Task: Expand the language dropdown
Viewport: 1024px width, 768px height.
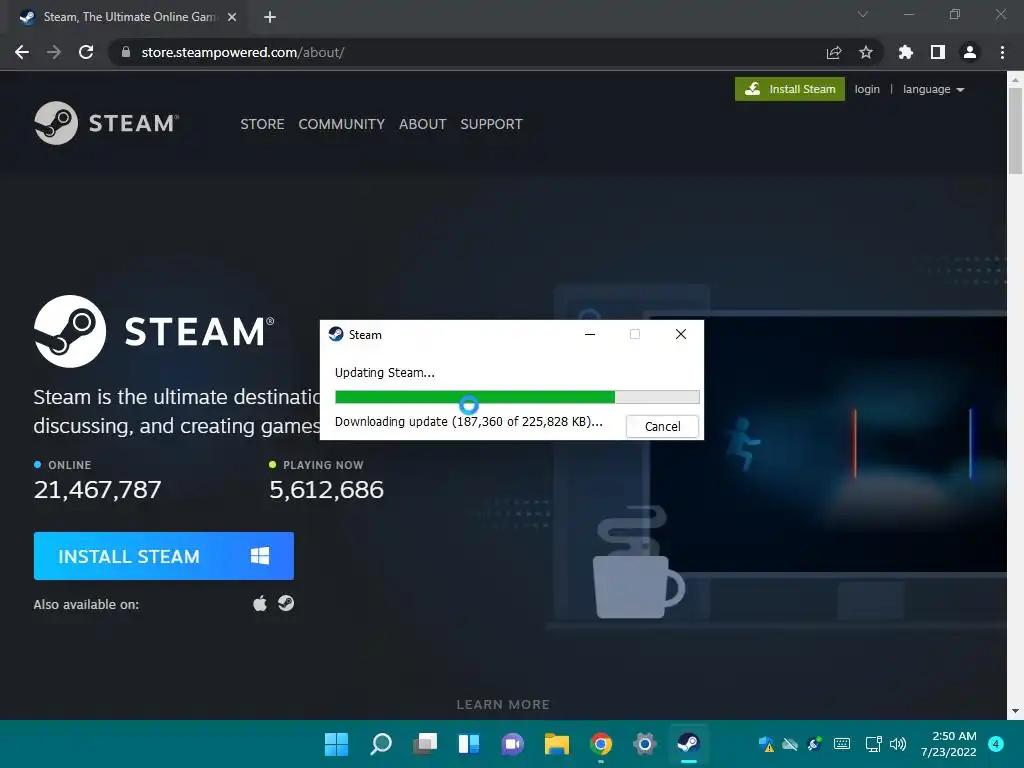Action: tap(933, 89)
